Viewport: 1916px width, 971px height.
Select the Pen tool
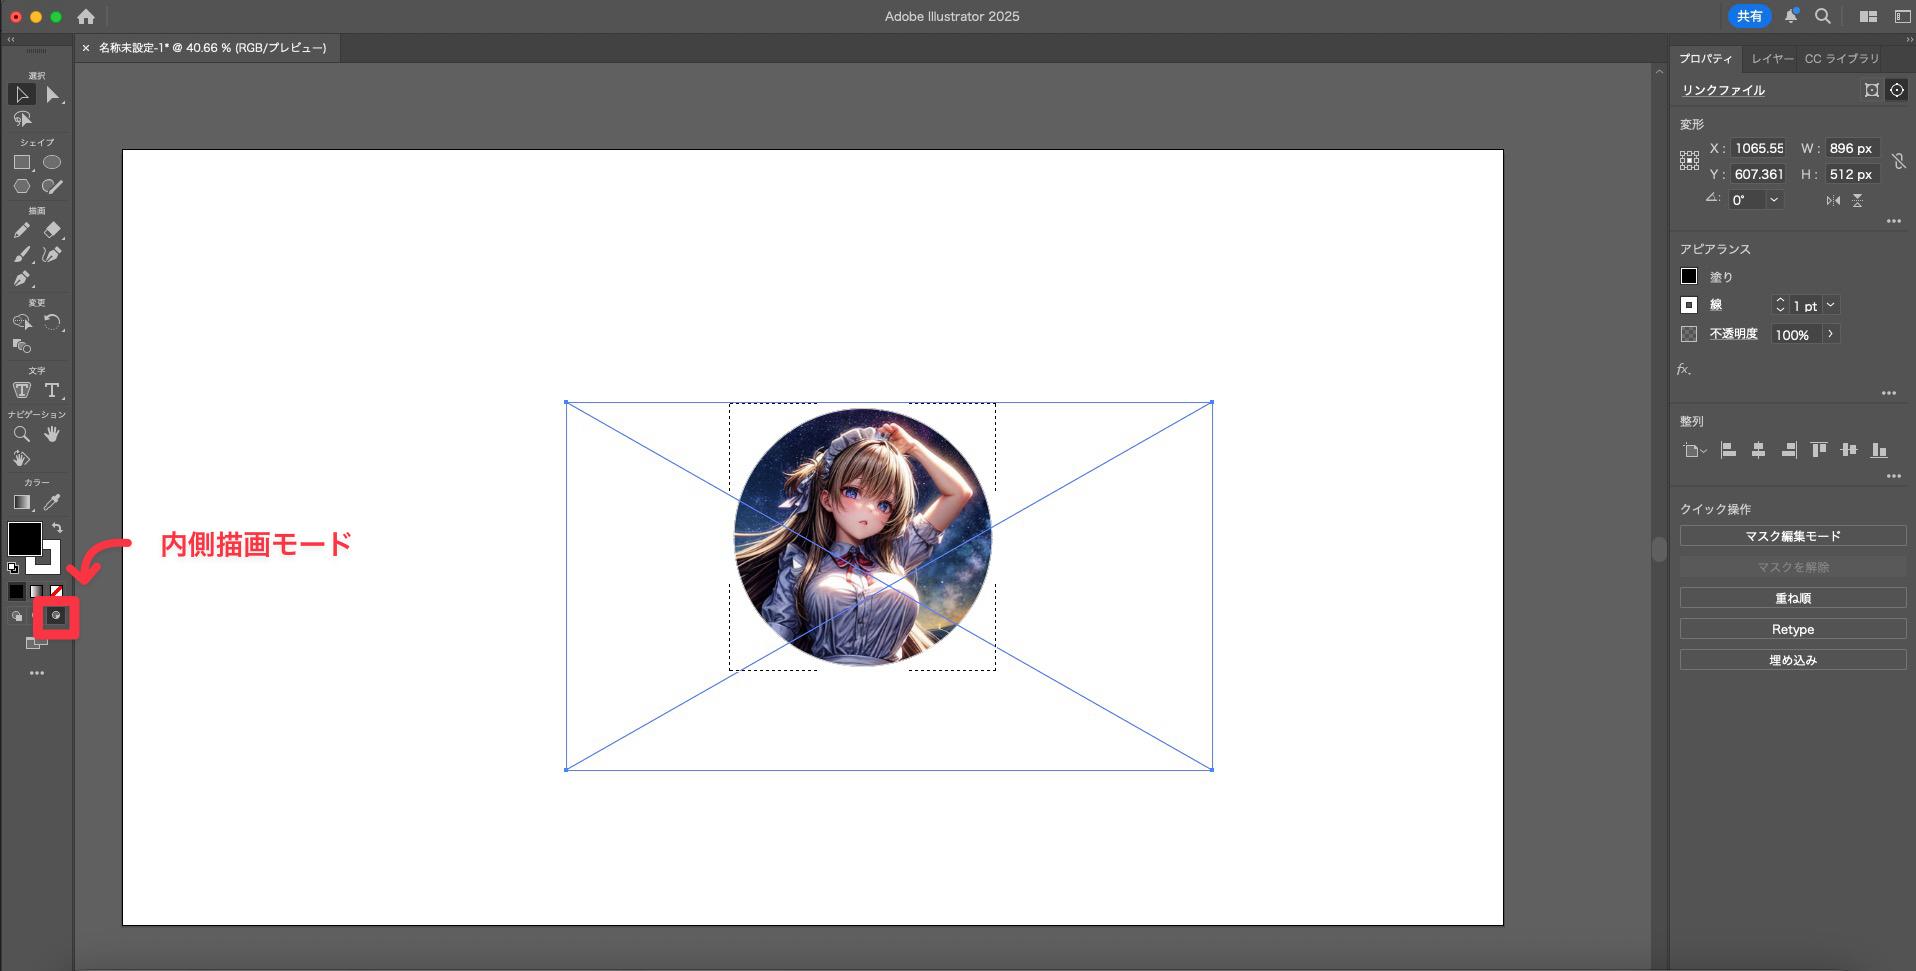(22, 279)
